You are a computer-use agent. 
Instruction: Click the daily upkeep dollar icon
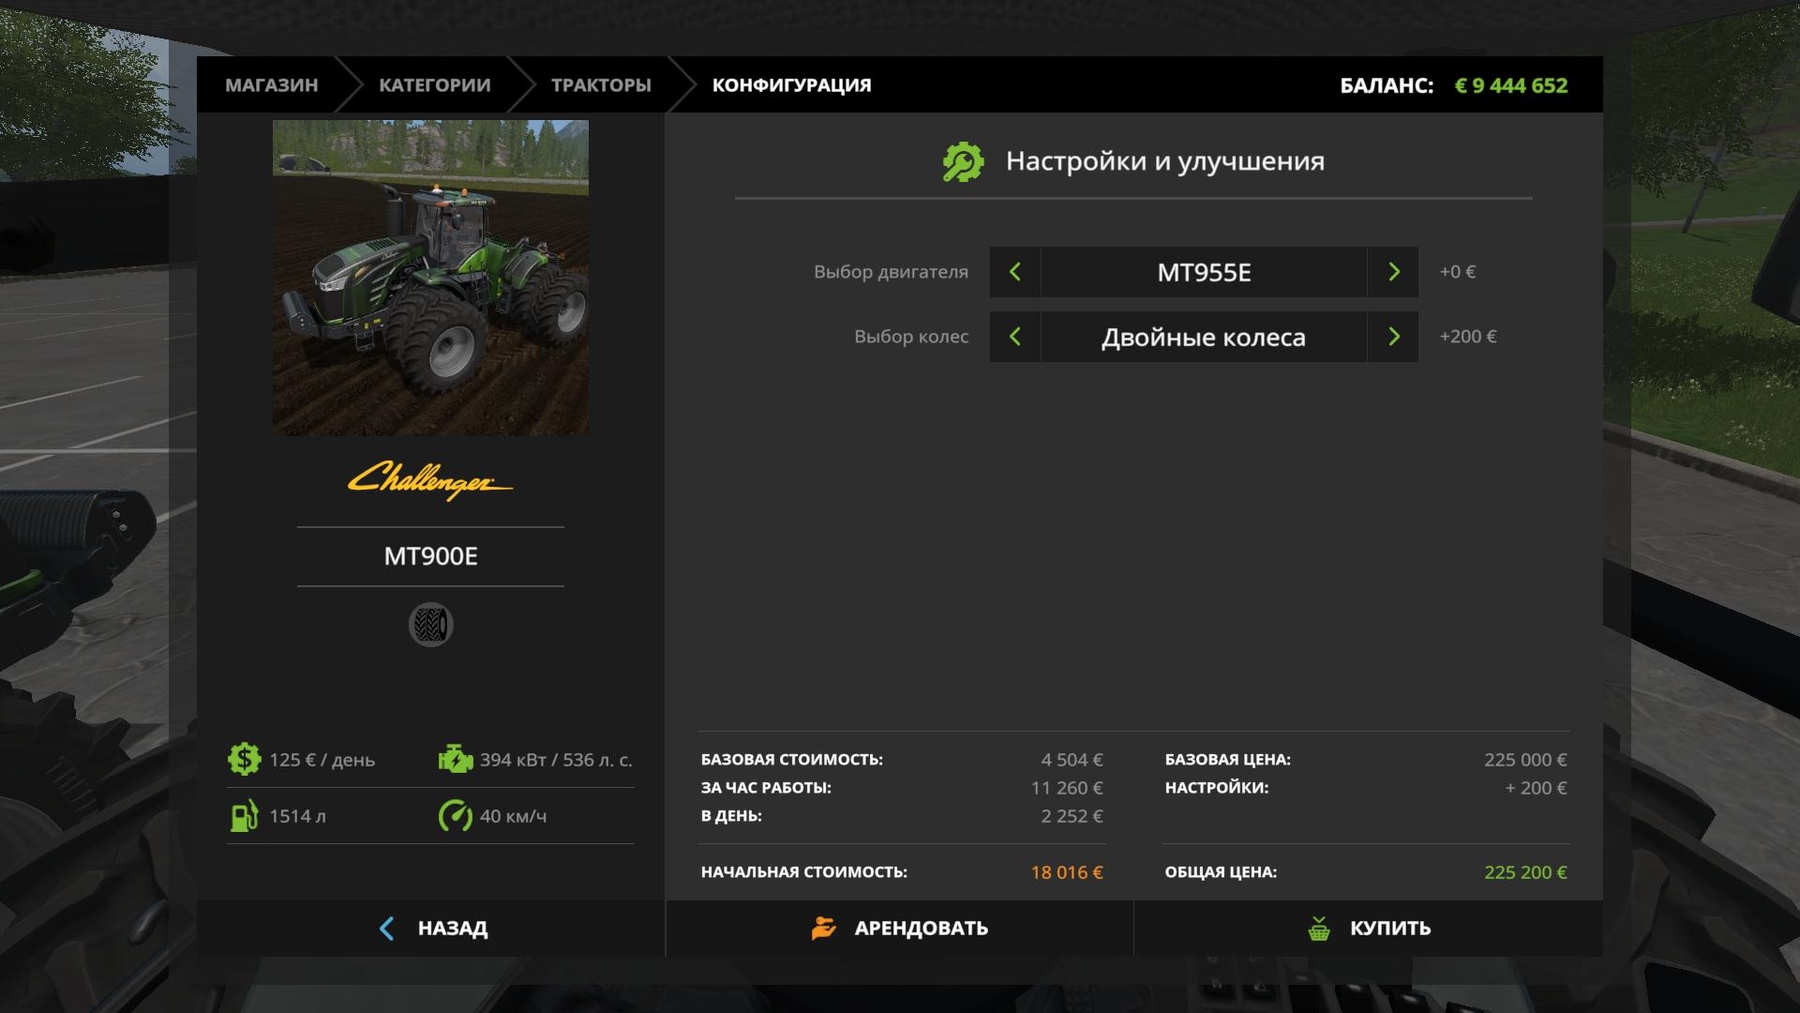(244, 759)
